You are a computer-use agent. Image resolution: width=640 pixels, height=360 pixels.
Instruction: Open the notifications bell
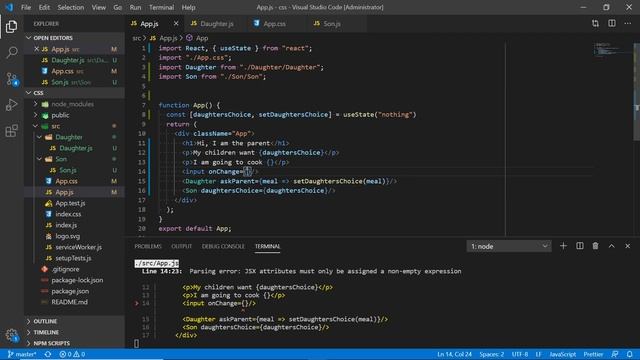pos(630,354)
